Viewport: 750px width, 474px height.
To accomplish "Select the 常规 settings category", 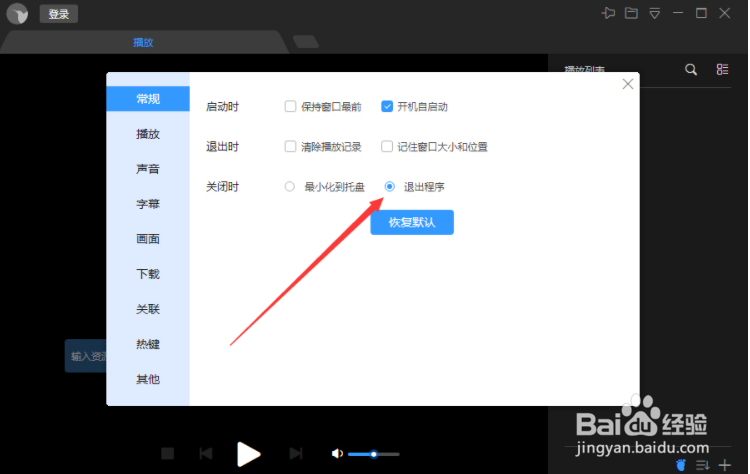I will click(x=148, y=99).
